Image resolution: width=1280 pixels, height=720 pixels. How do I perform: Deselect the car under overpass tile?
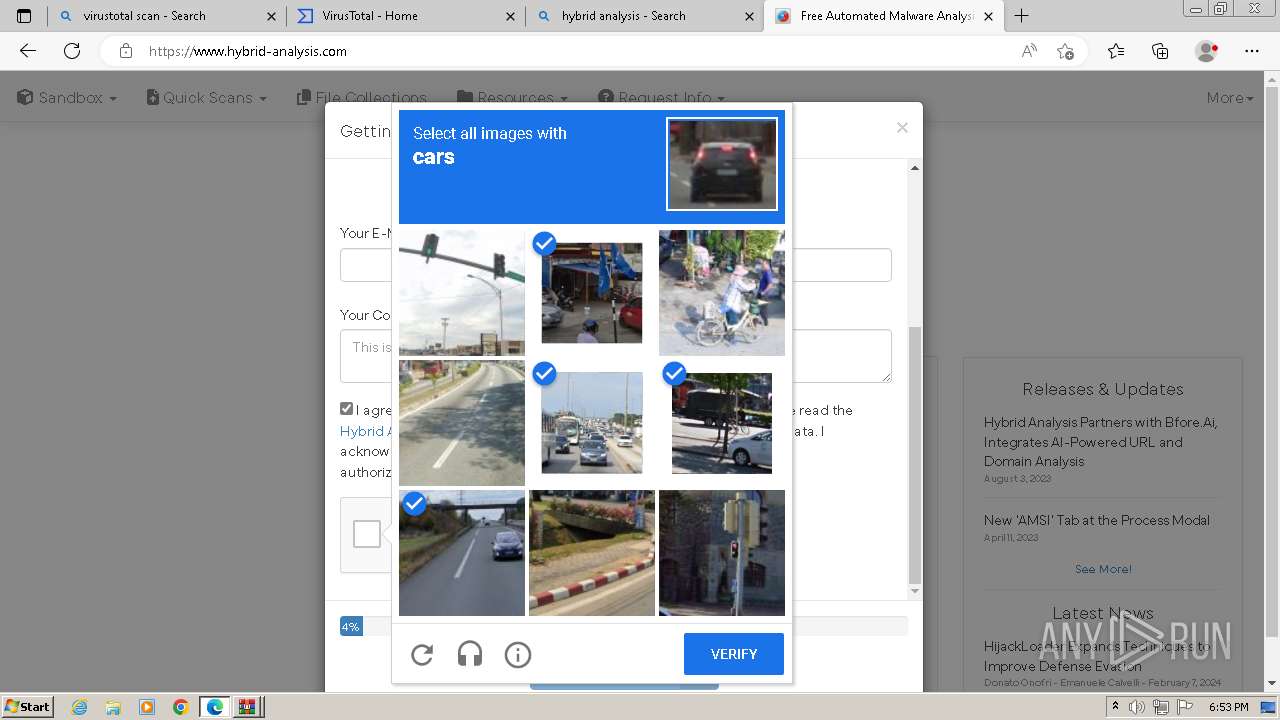click(462, 553)
